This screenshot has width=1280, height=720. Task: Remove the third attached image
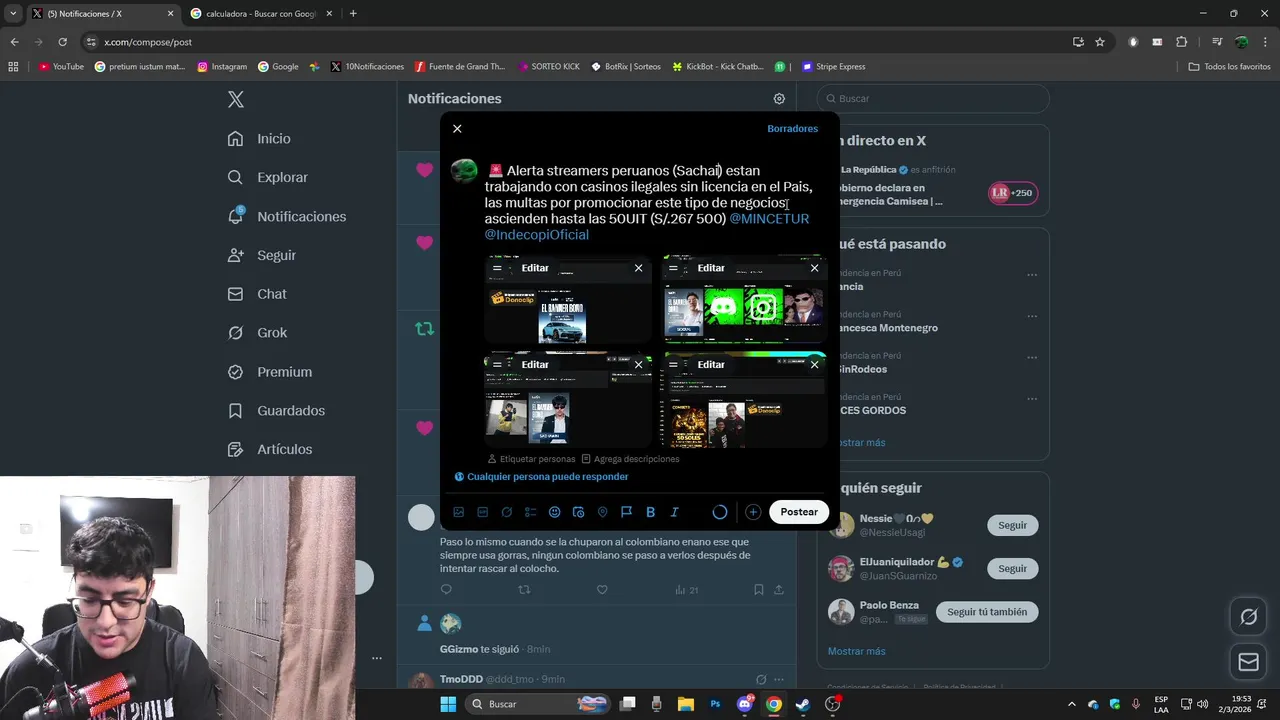[638, 365]
